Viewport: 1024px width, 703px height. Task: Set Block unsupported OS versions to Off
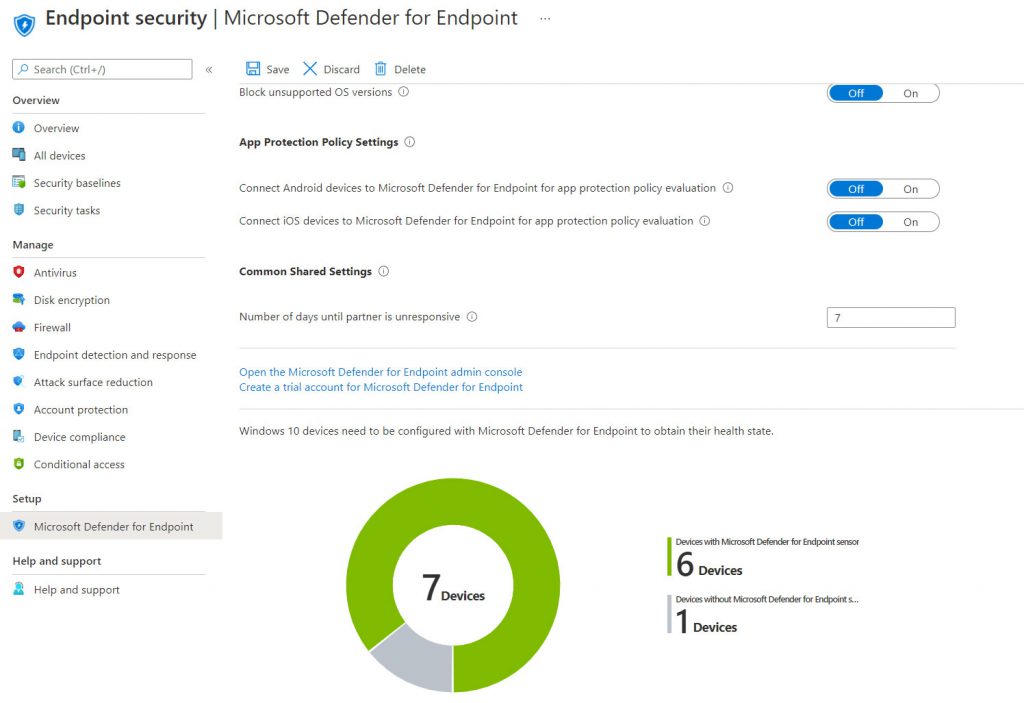856,93
